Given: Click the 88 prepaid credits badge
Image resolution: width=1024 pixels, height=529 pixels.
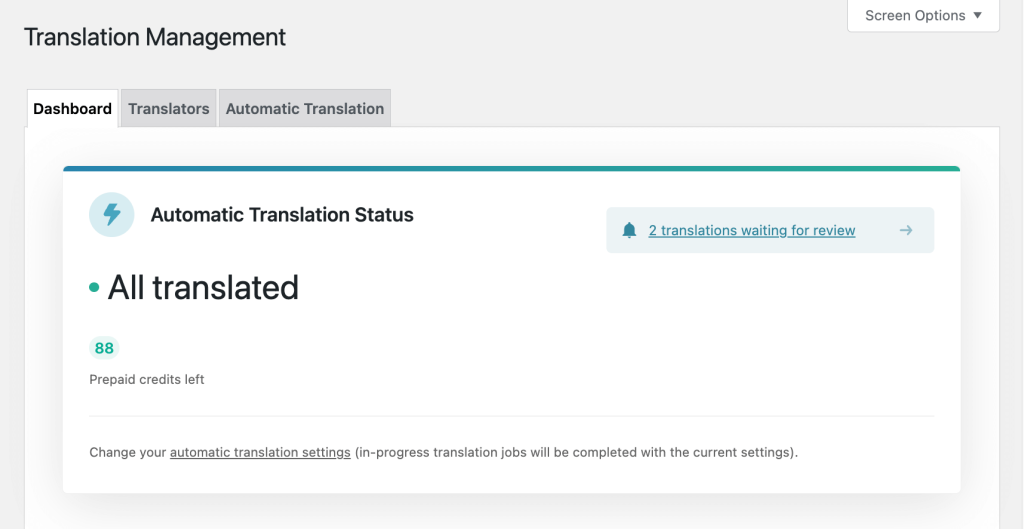Looking at the screenshot, I should pos(104,348).
